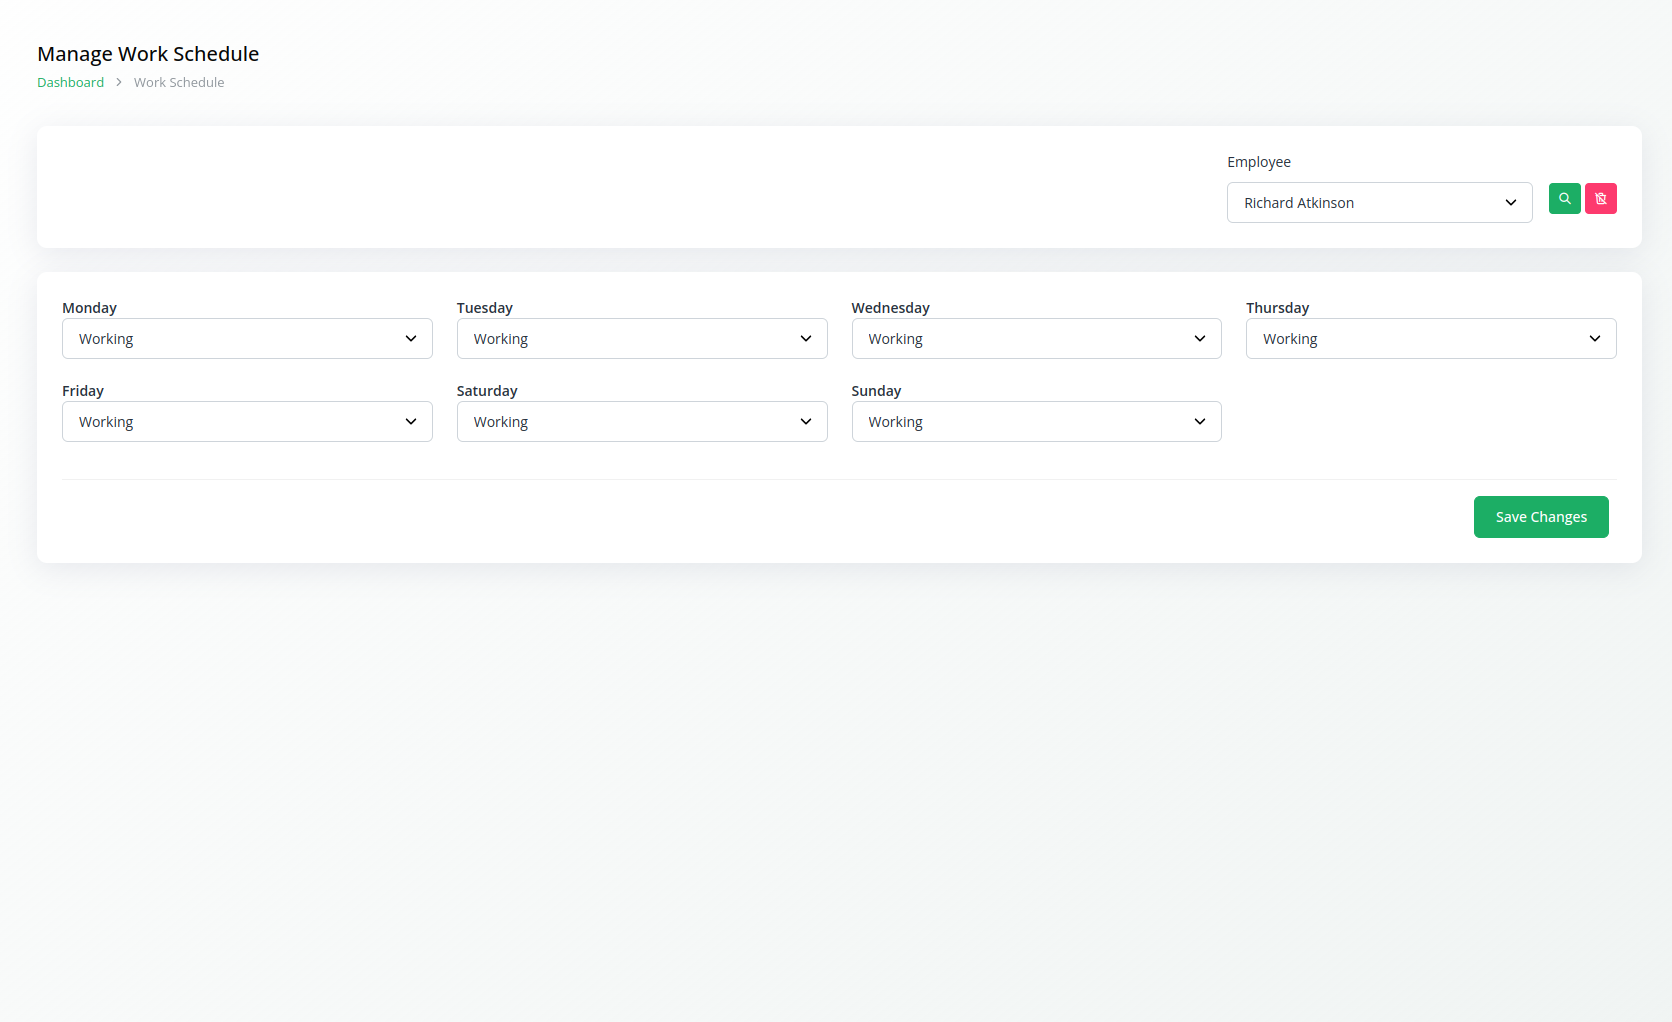Click the Thursday field label

[x=1277, y=308]
